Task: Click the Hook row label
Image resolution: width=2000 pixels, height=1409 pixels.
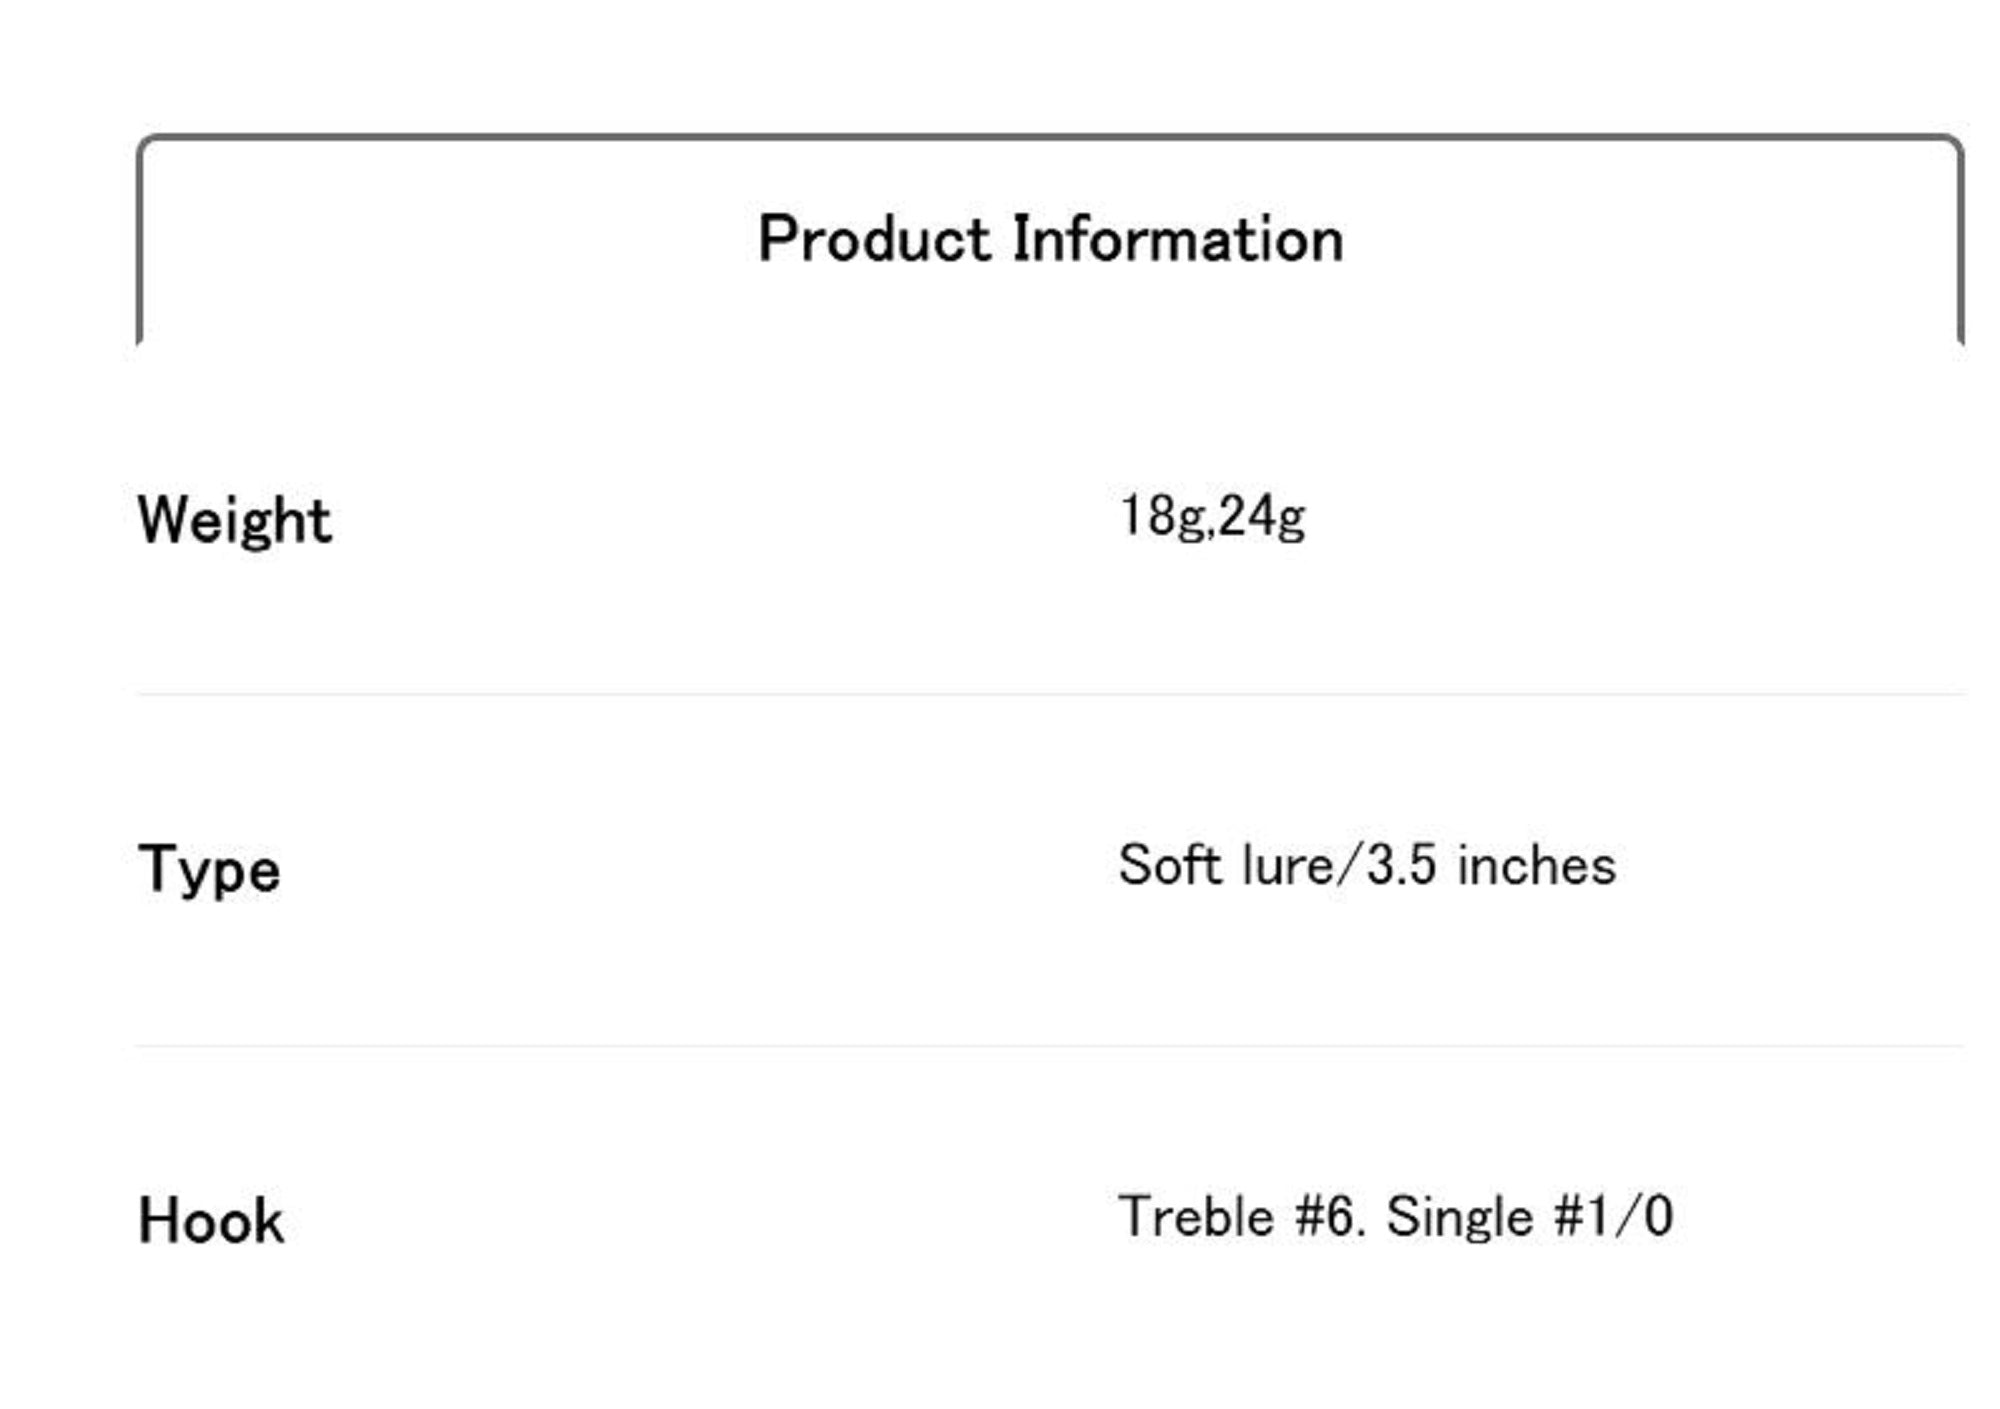Action: [211, 1221]
